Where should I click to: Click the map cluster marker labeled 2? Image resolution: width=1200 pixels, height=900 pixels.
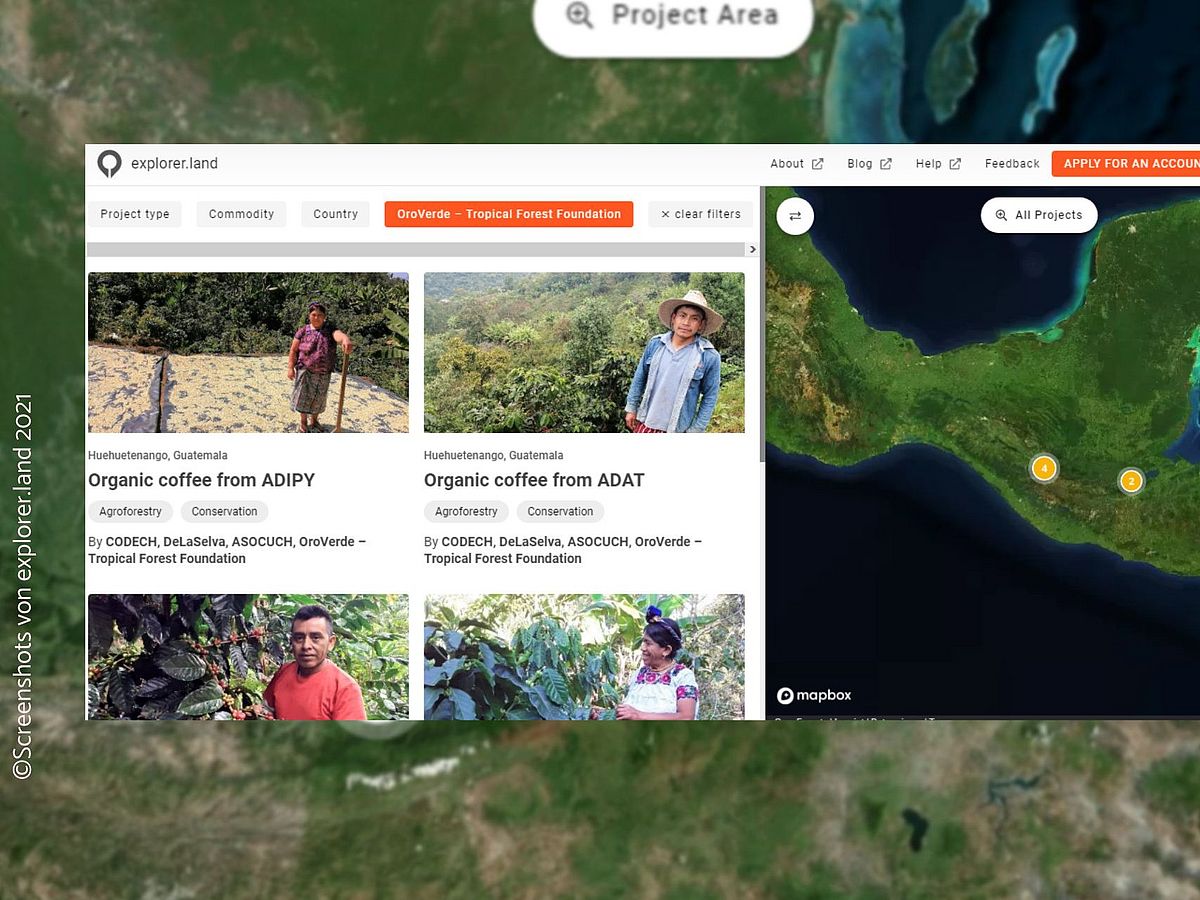click(1131, 481)
